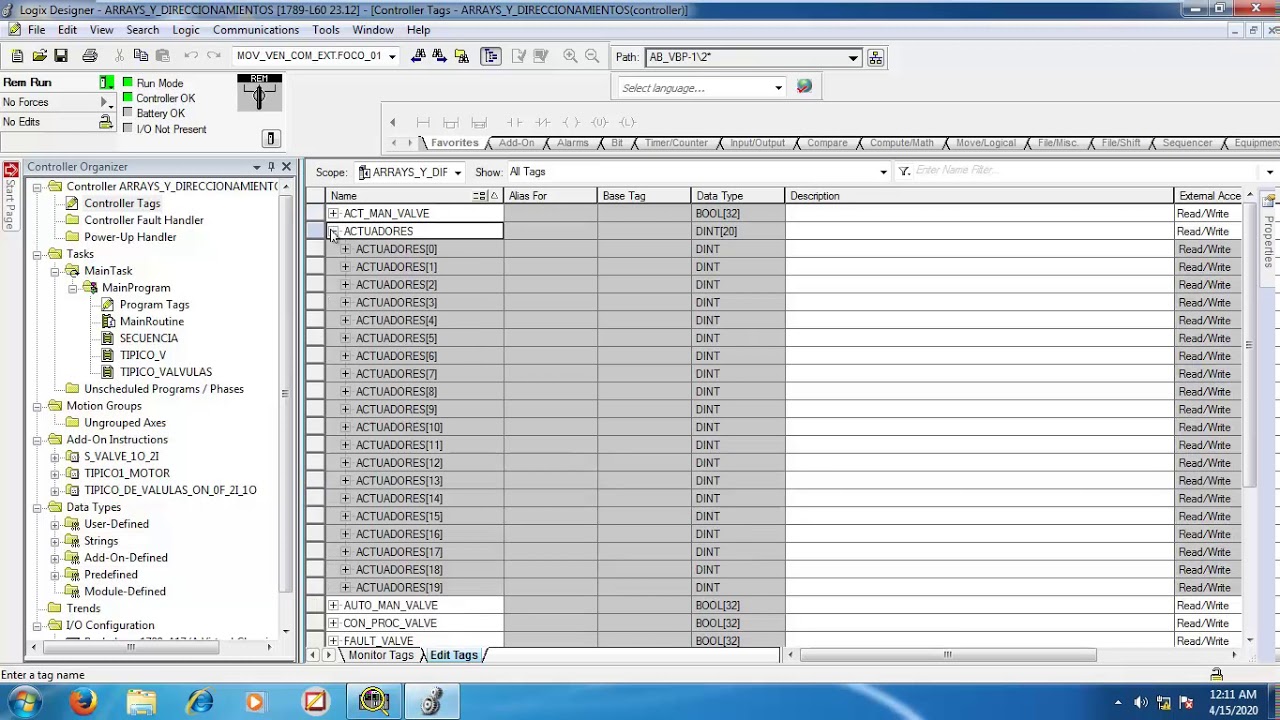Click the Description column header
Screen dimensions: 1280x720
click(x=980, y=196)
